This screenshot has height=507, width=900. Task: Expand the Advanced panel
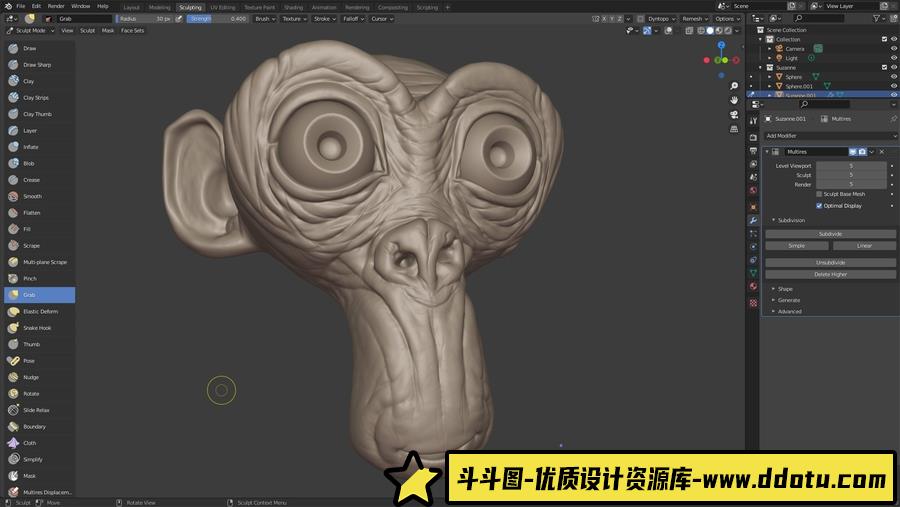click(789, 312)
